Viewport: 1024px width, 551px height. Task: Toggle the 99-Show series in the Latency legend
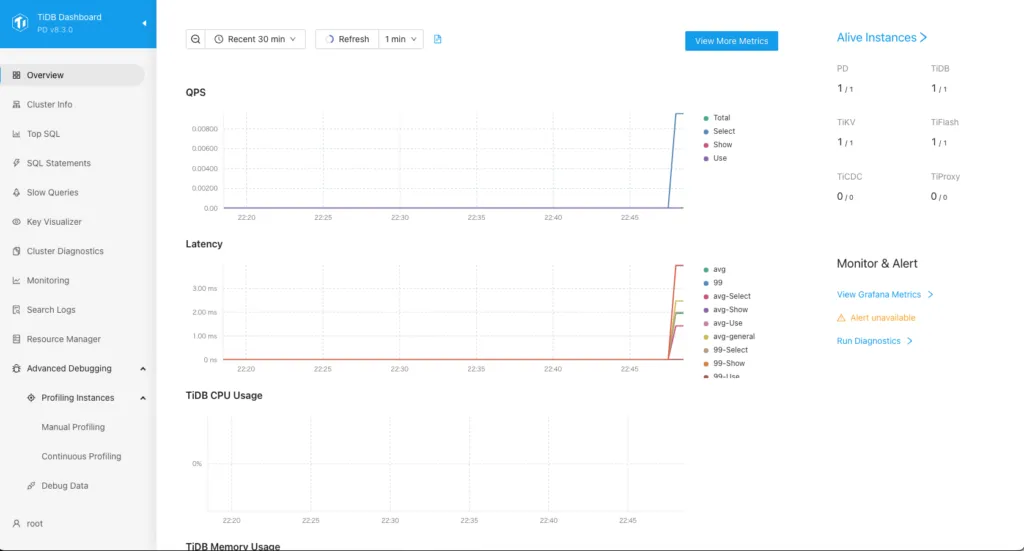[724, 364]
